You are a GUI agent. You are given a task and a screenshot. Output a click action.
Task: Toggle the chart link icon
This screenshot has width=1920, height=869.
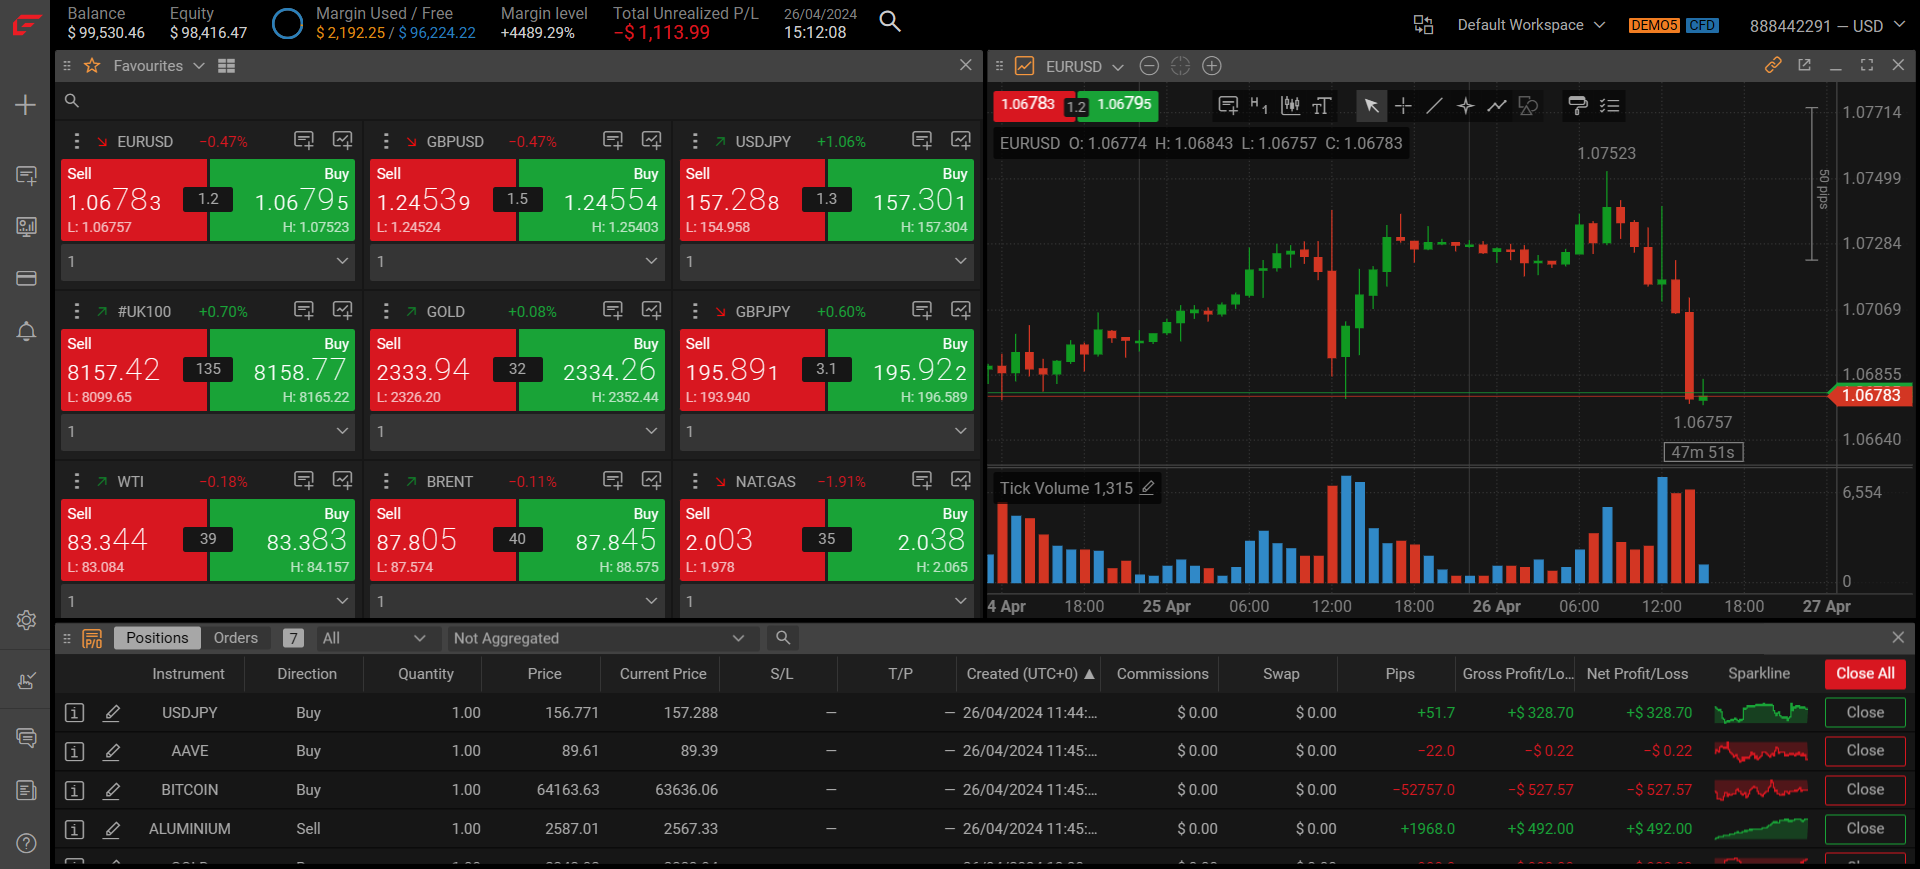pyautogui.click(x=1773, y=65)
